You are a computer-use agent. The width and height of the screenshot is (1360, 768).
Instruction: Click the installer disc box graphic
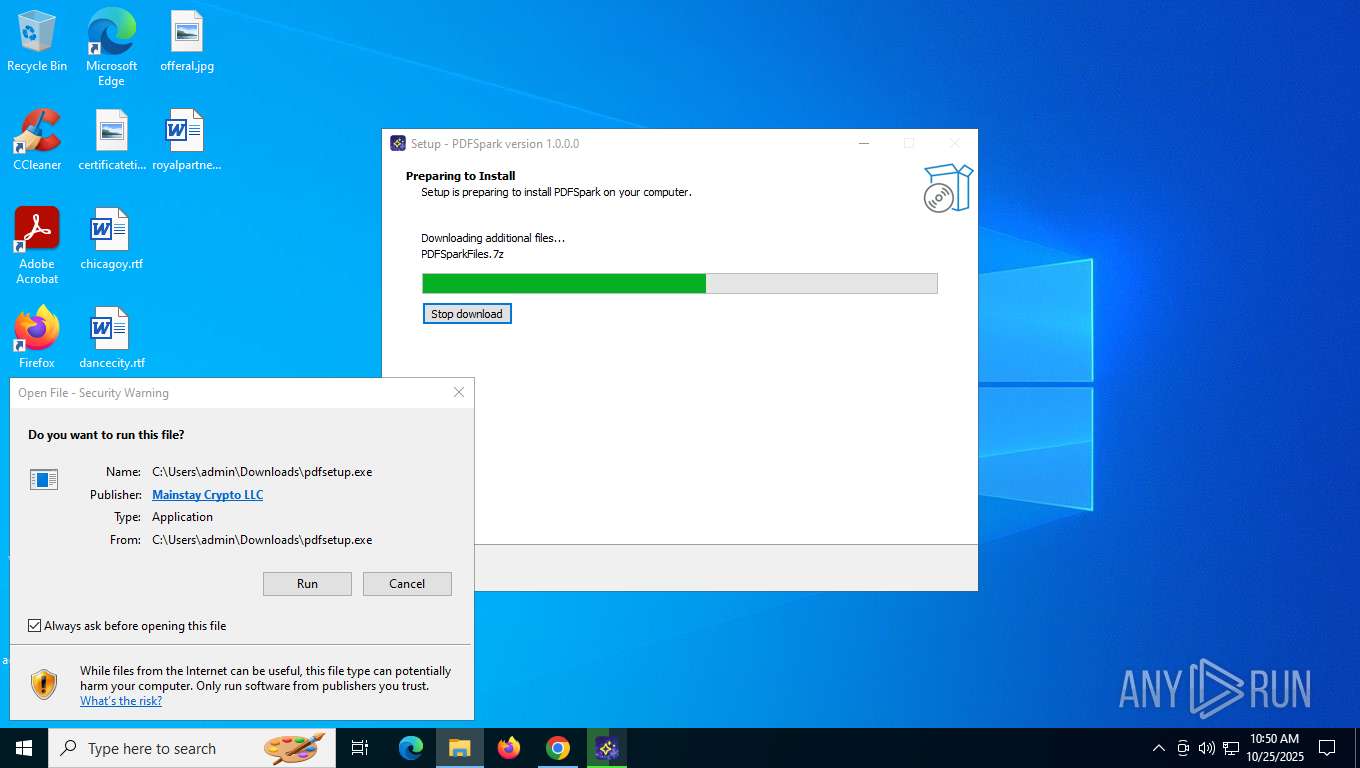point(947,189)
